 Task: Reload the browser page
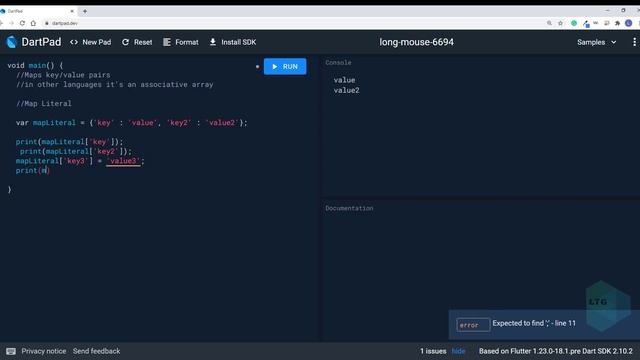[x=22, y=23]
